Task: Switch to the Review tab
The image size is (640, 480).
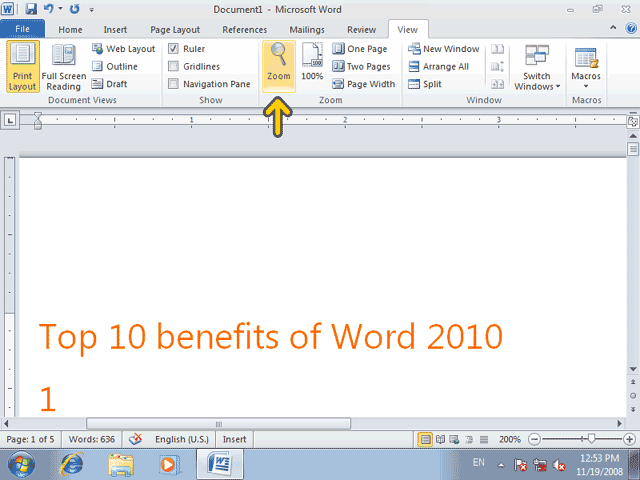Action: pos(362,30)
